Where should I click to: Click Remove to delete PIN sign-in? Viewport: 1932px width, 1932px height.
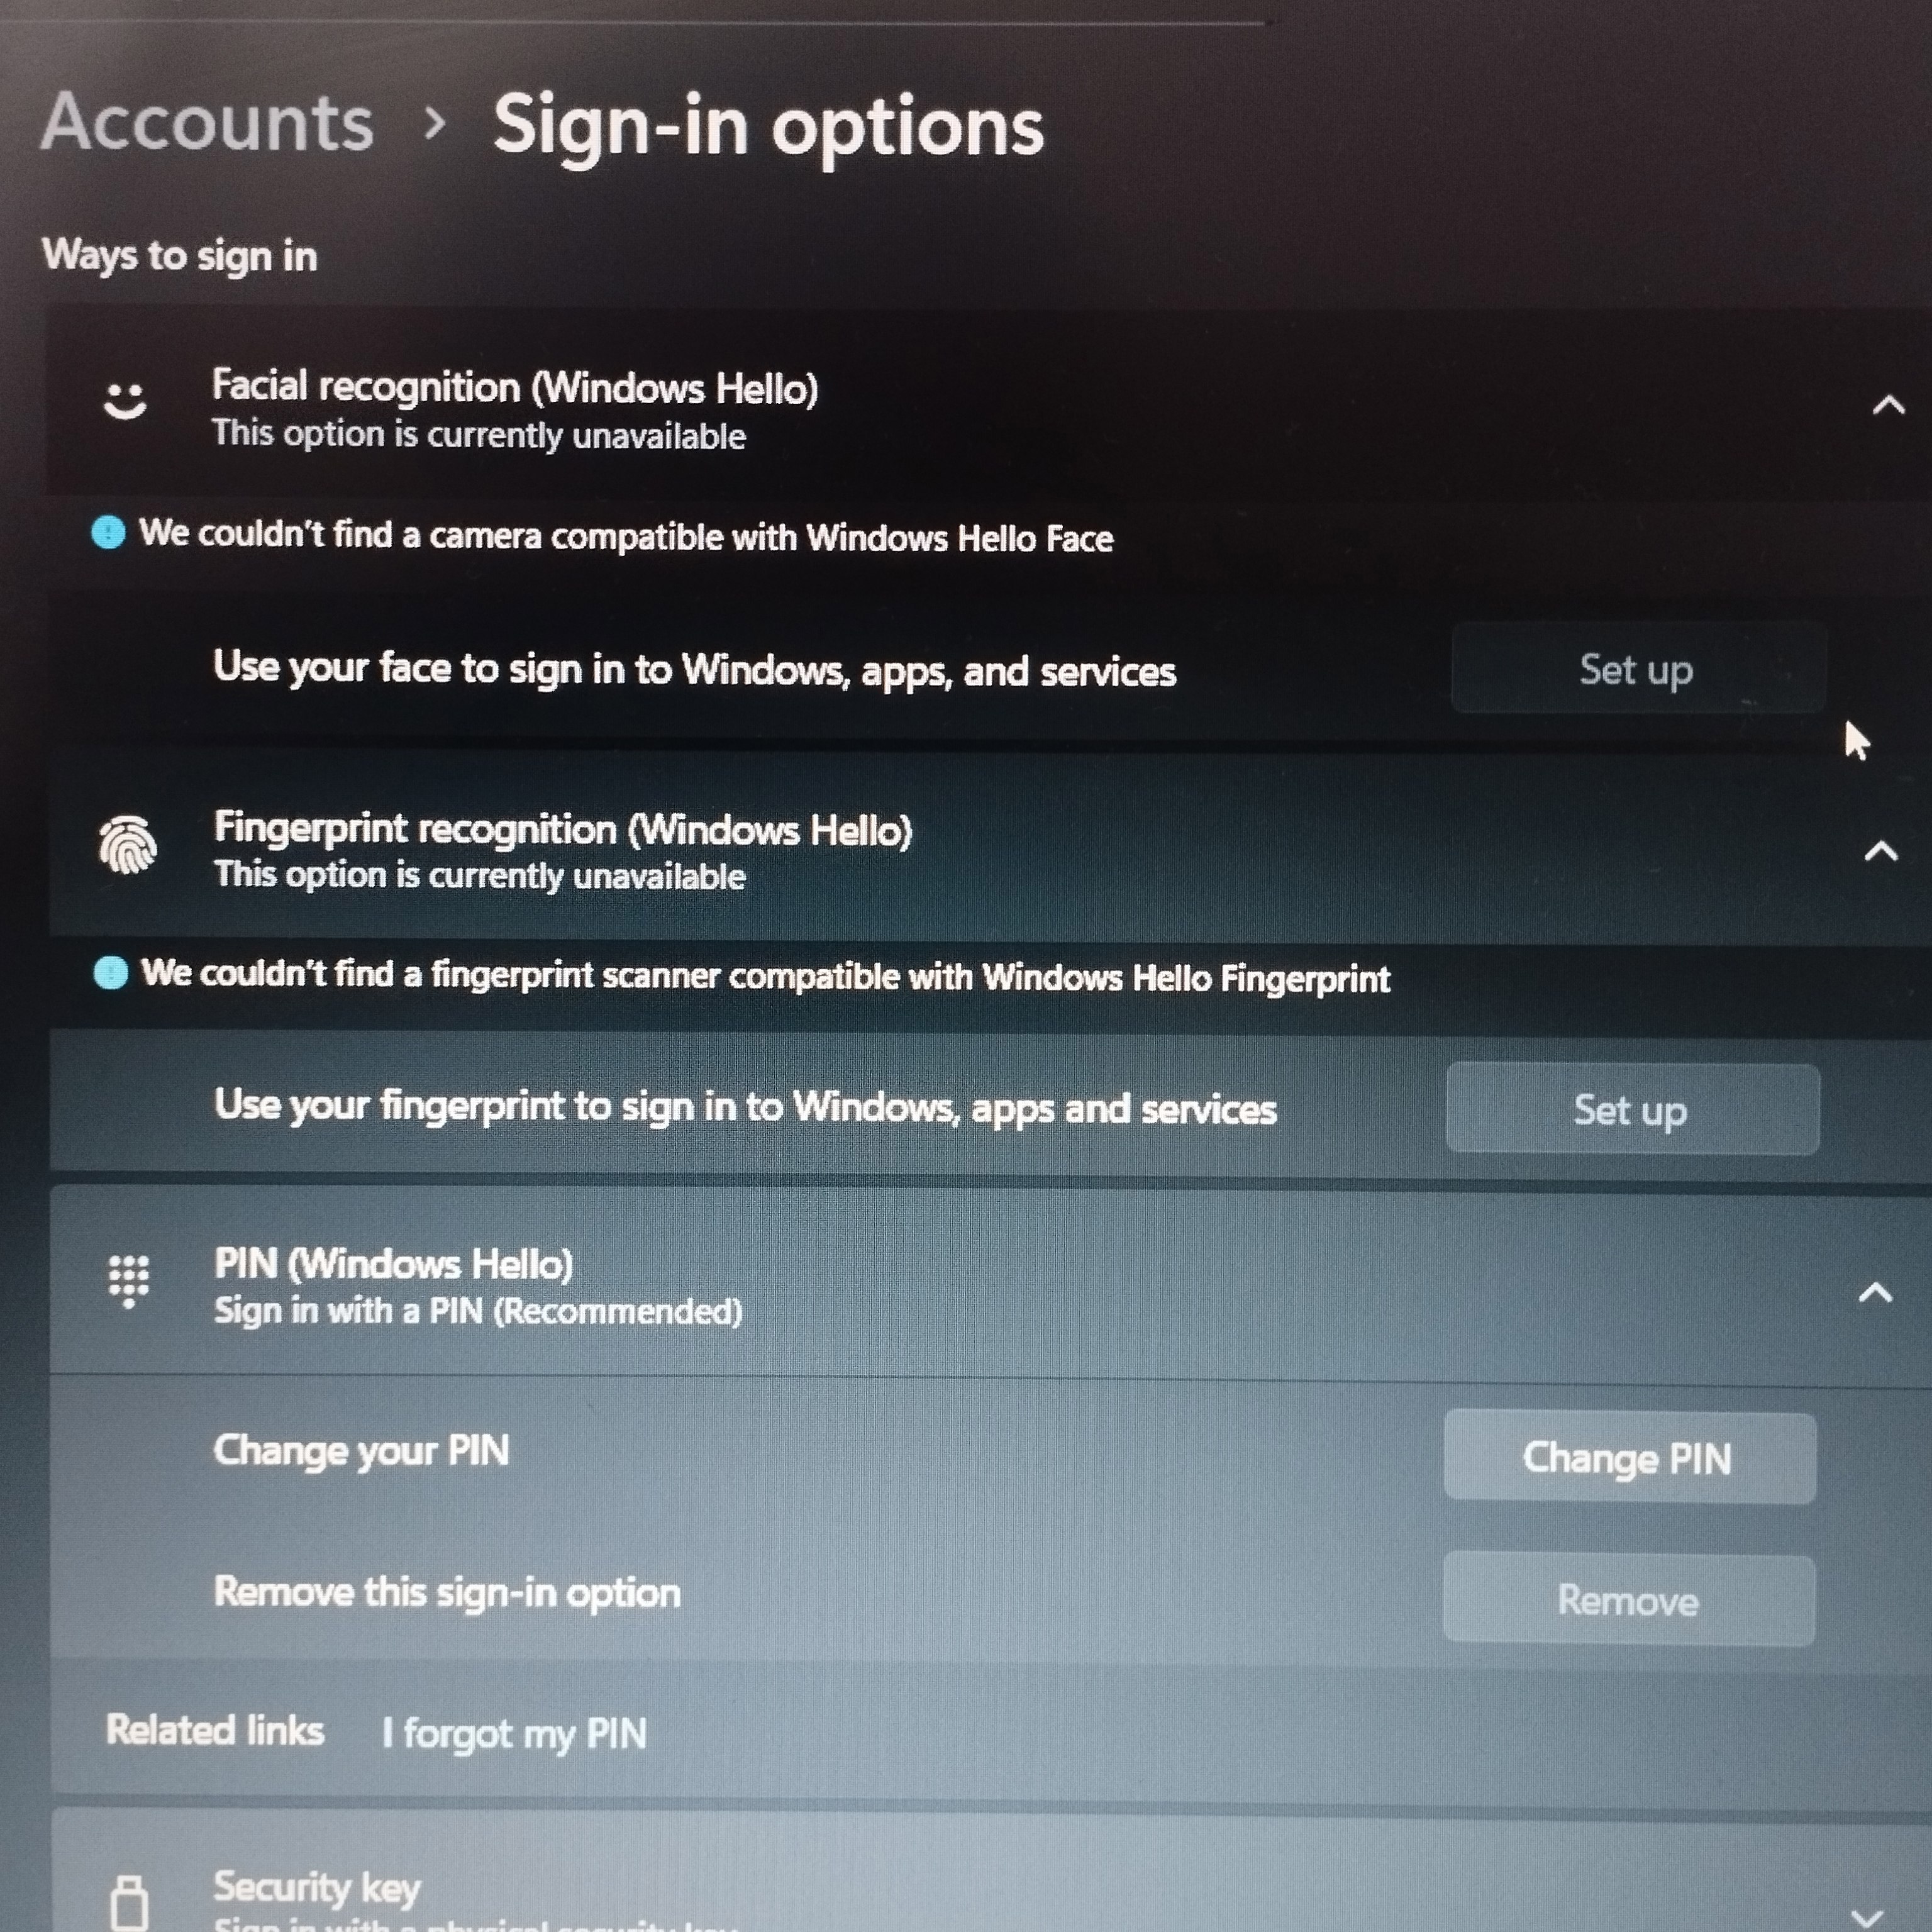(x=1629, y=1600)
